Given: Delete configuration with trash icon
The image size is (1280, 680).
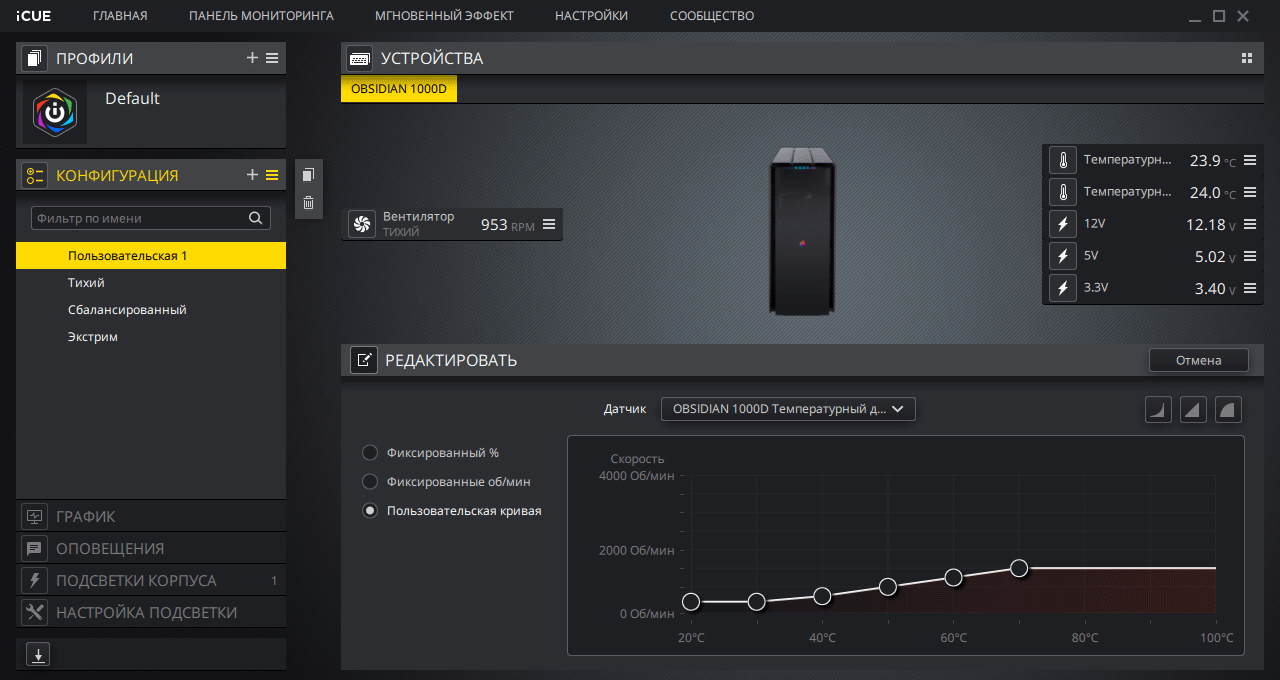Looking at the screenshot, I should (x=308, y=202).
